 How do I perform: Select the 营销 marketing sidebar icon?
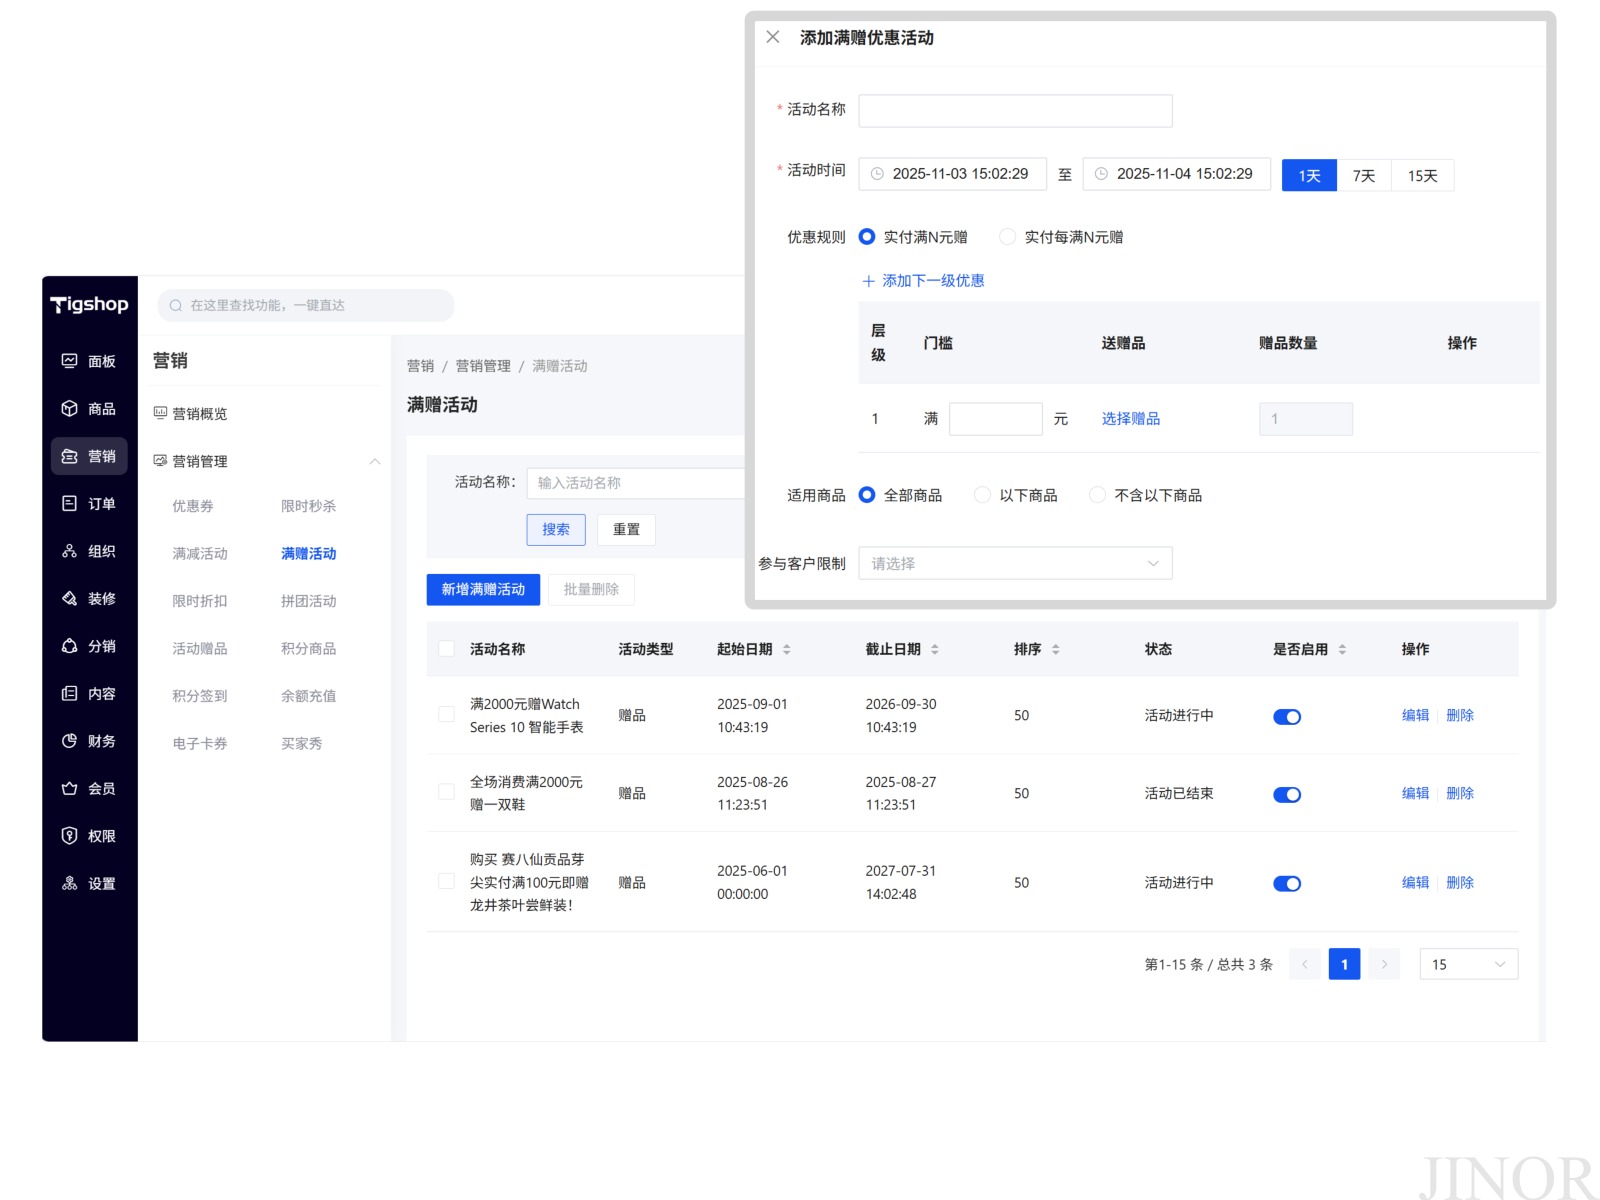point(69,456)
